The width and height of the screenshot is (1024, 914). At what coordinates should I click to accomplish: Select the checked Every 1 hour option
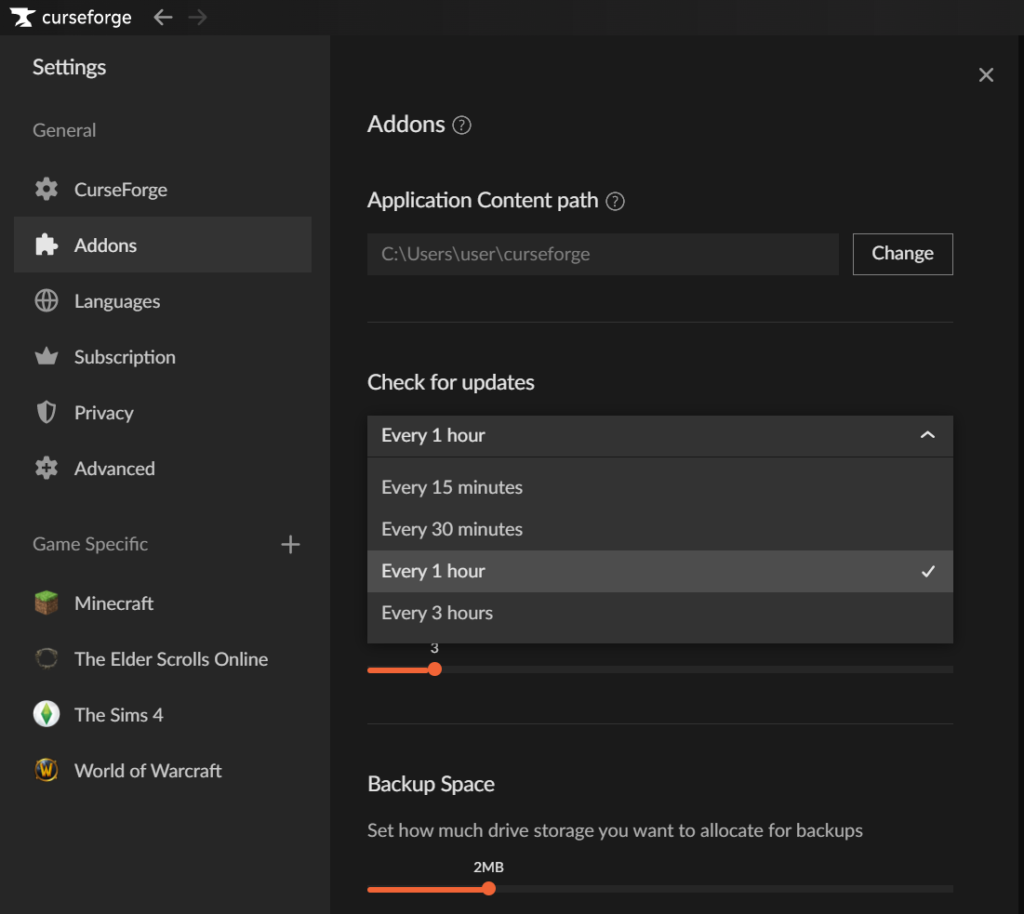click(x=660, y=571)
